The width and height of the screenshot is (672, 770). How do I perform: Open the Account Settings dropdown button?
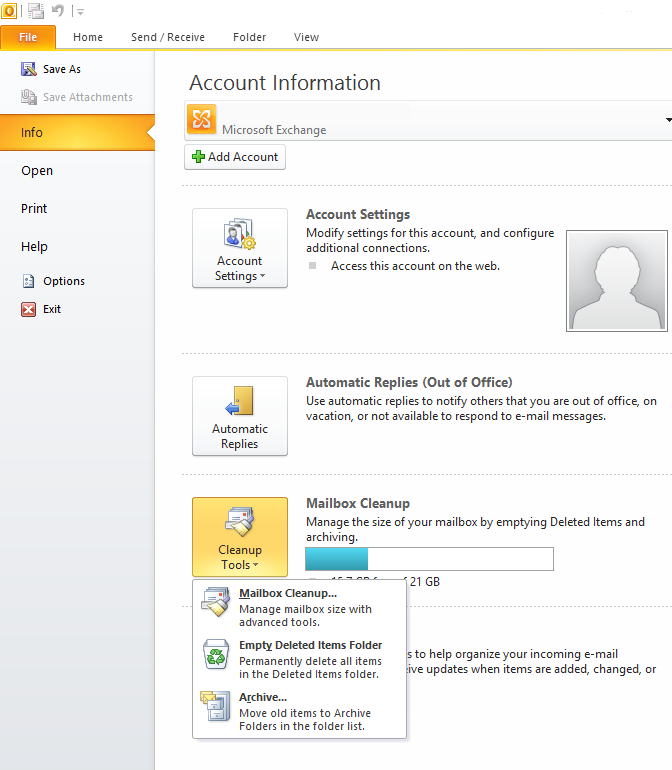pos(240,248)
